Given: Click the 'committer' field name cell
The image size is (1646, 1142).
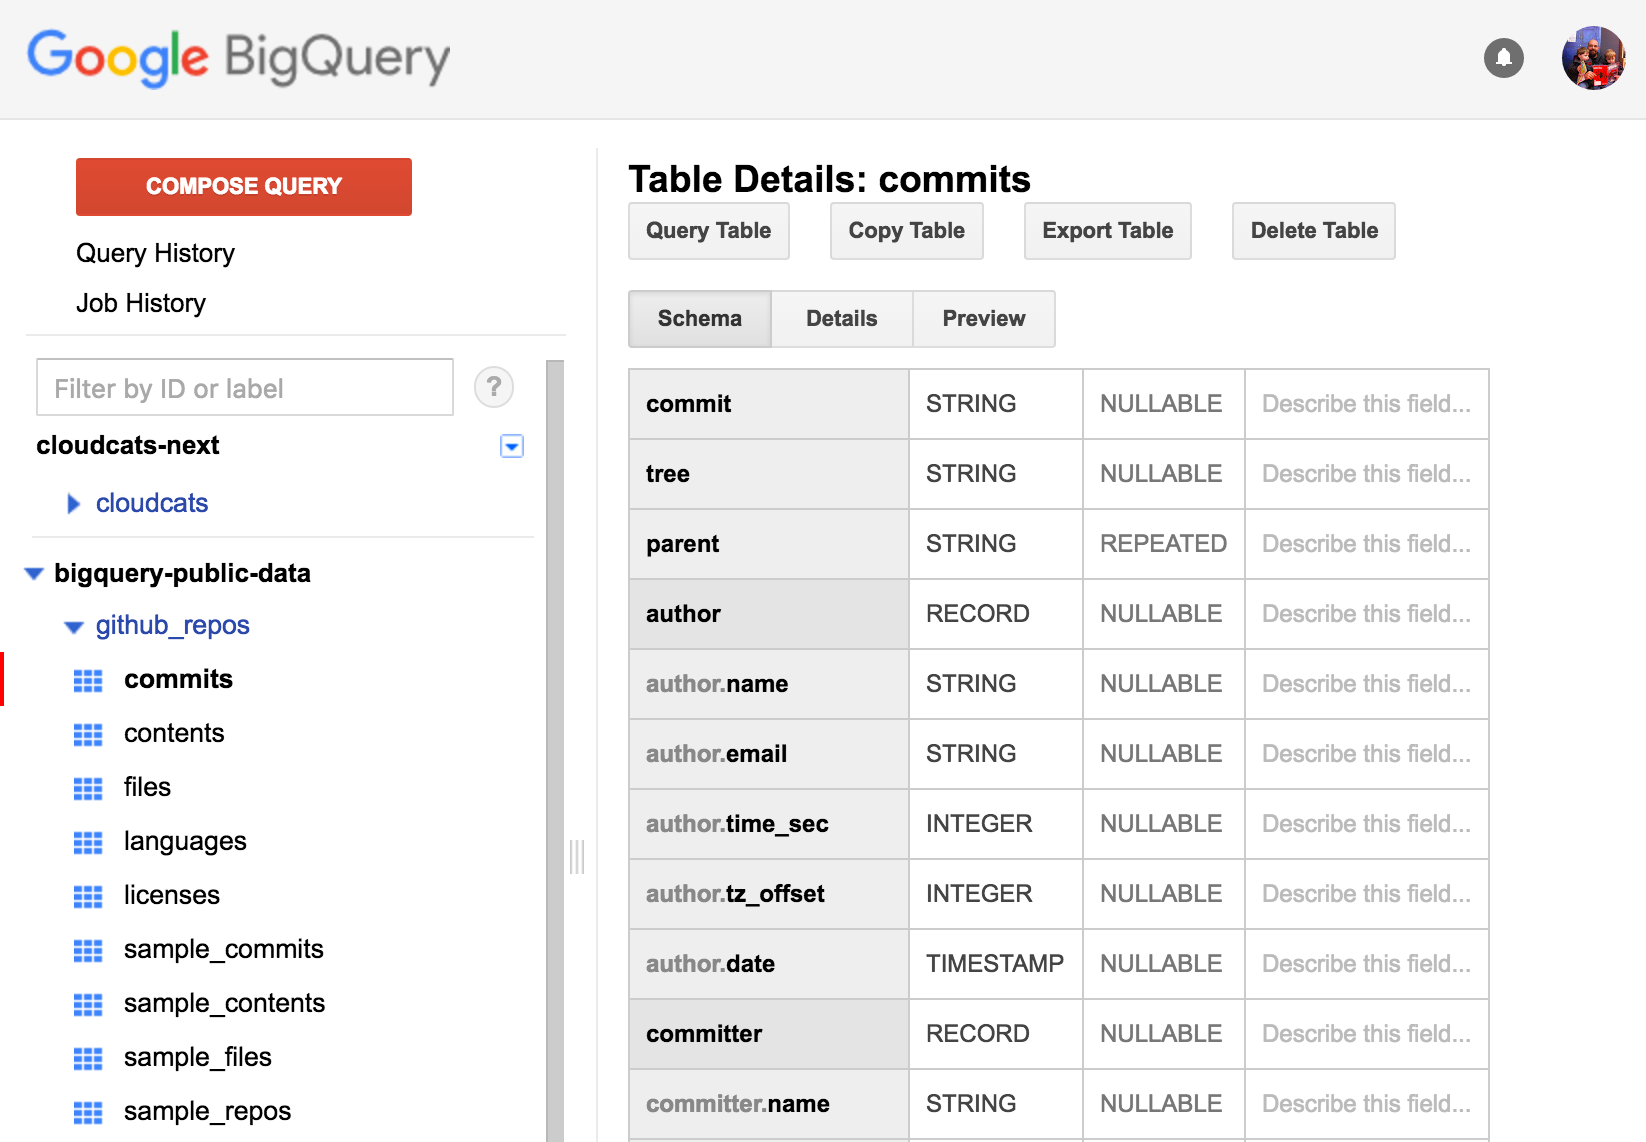Looking at the screenshot, I should [769, 1034].
